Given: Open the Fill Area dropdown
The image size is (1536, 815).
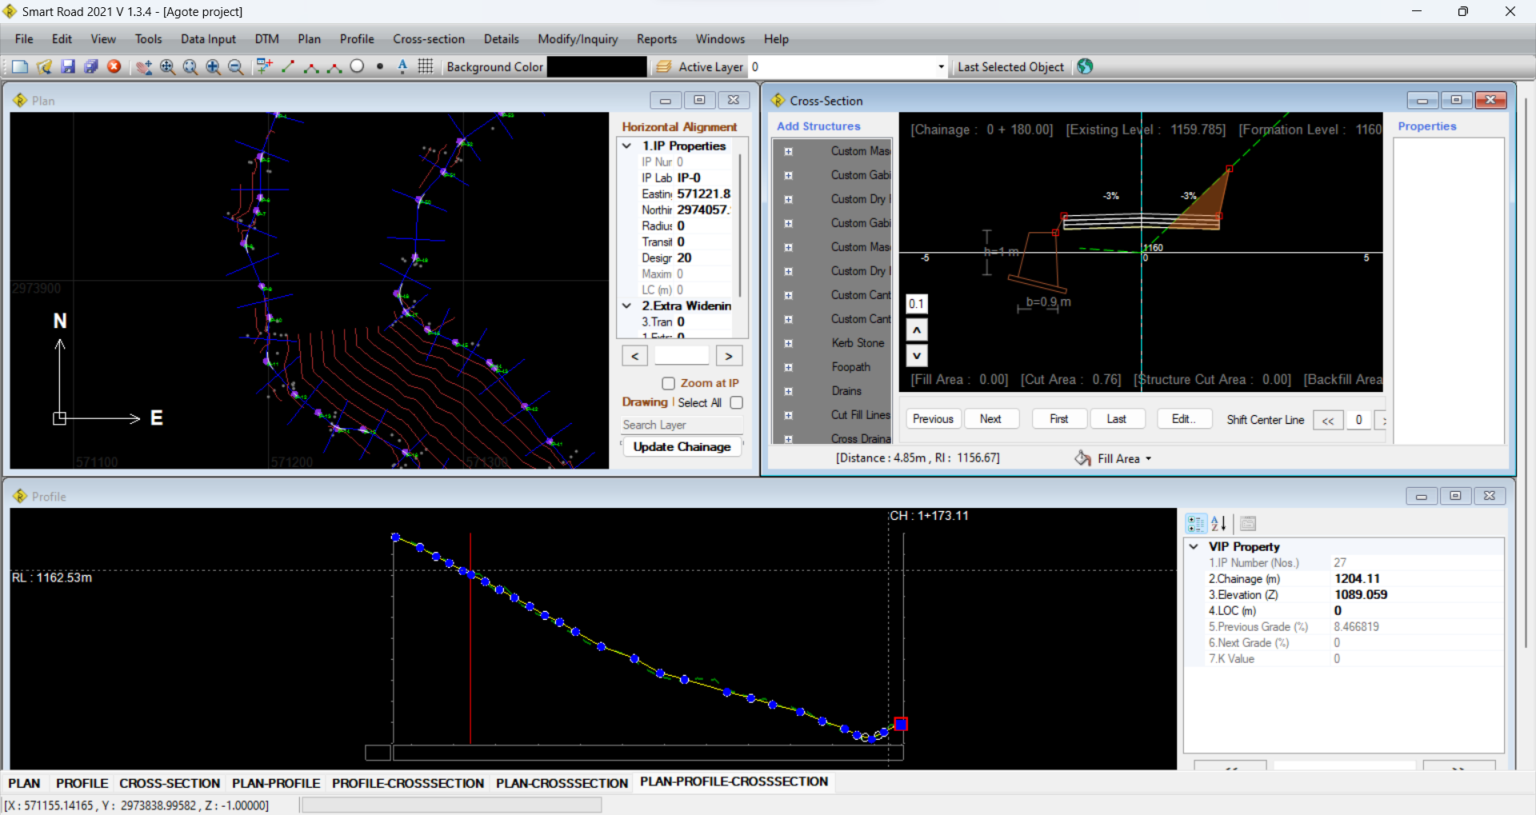Looking at the screenshot, I should [1148, 459].
